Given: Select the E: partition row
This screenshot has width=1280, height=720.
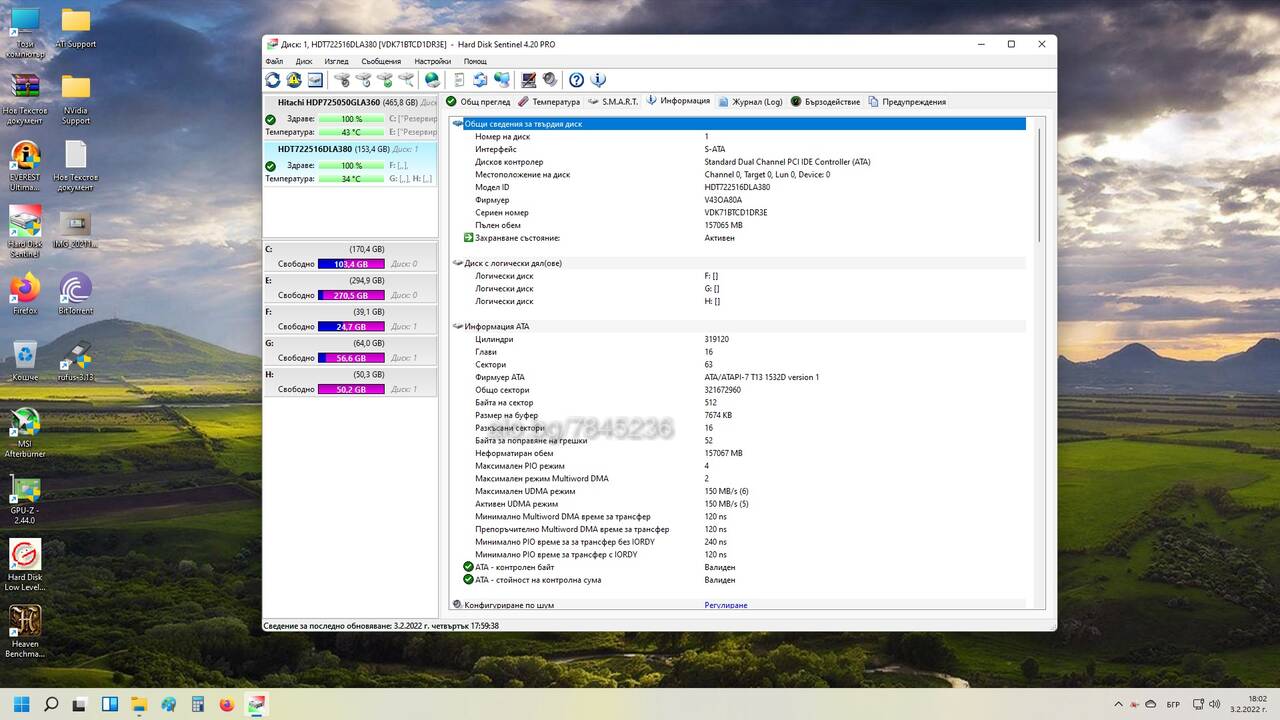Looking at the screenshot, I should coord(350,288).
